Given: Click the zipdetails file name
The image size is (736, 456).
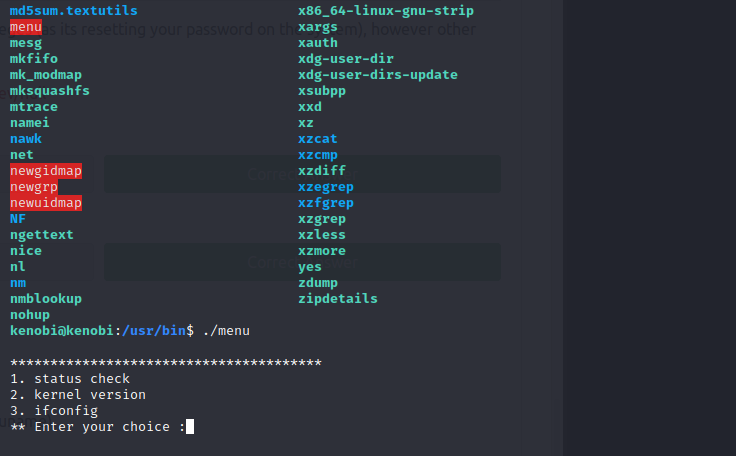Looking at the screenshot, I should (338, 299).
